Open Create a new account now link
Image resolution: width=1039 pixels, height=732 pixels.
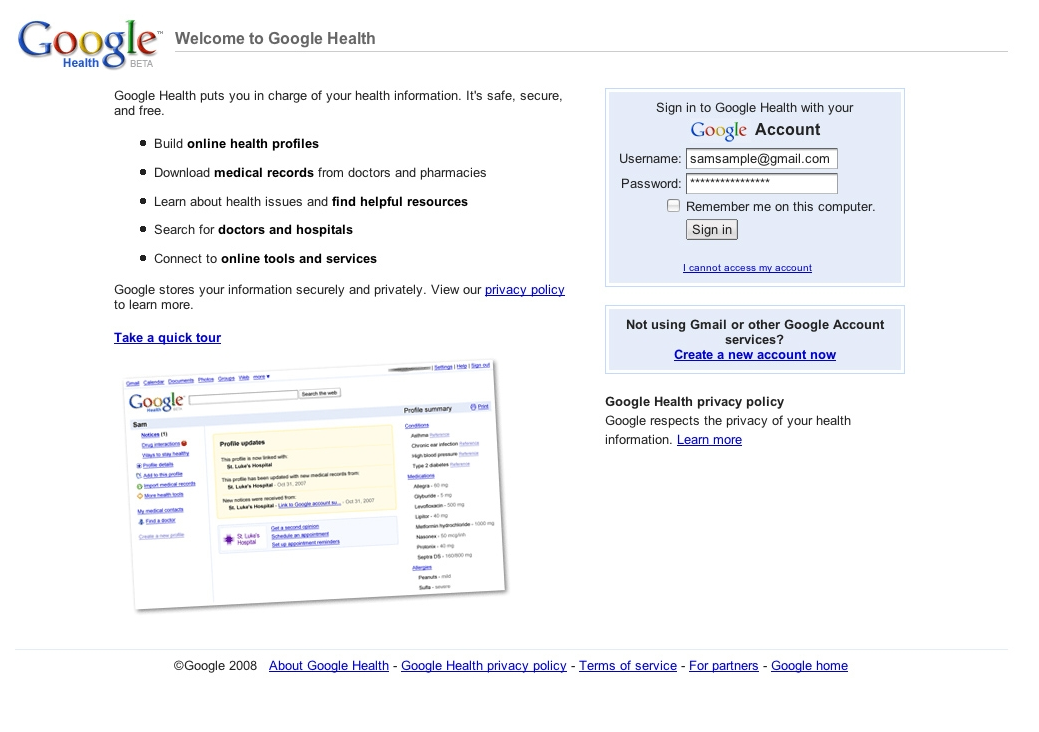pos(755,354)
